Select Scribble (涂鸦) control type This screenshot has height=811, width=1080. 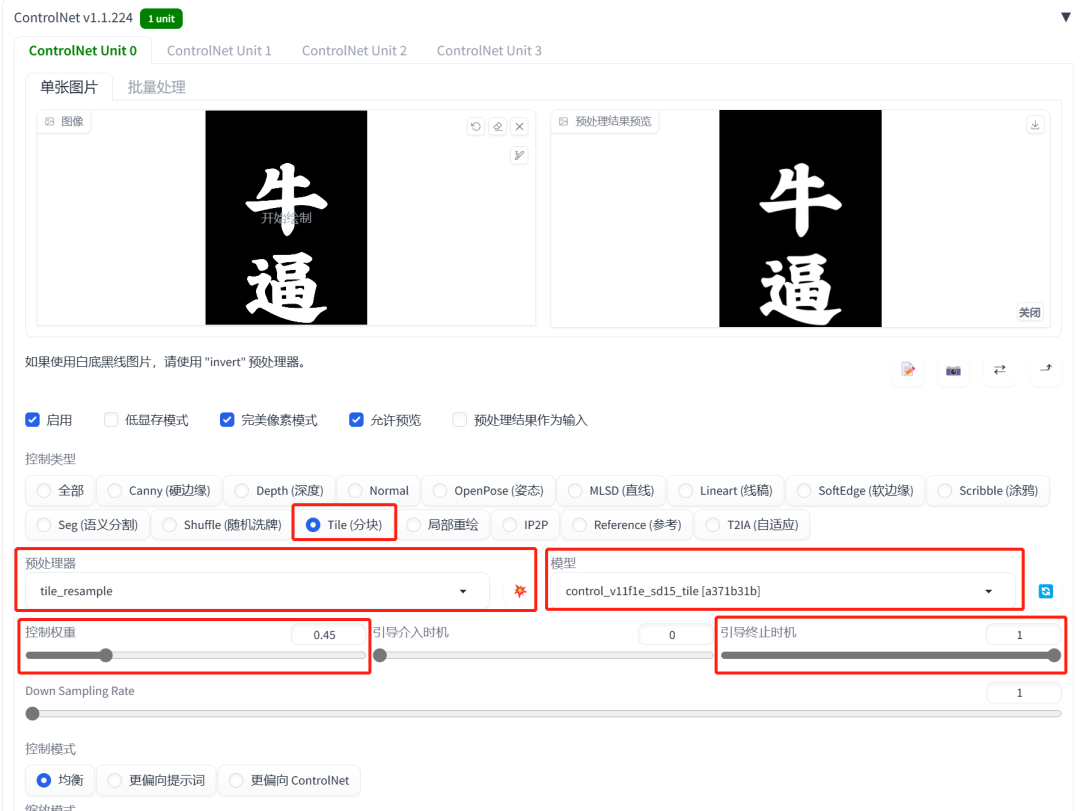[988, 491]
